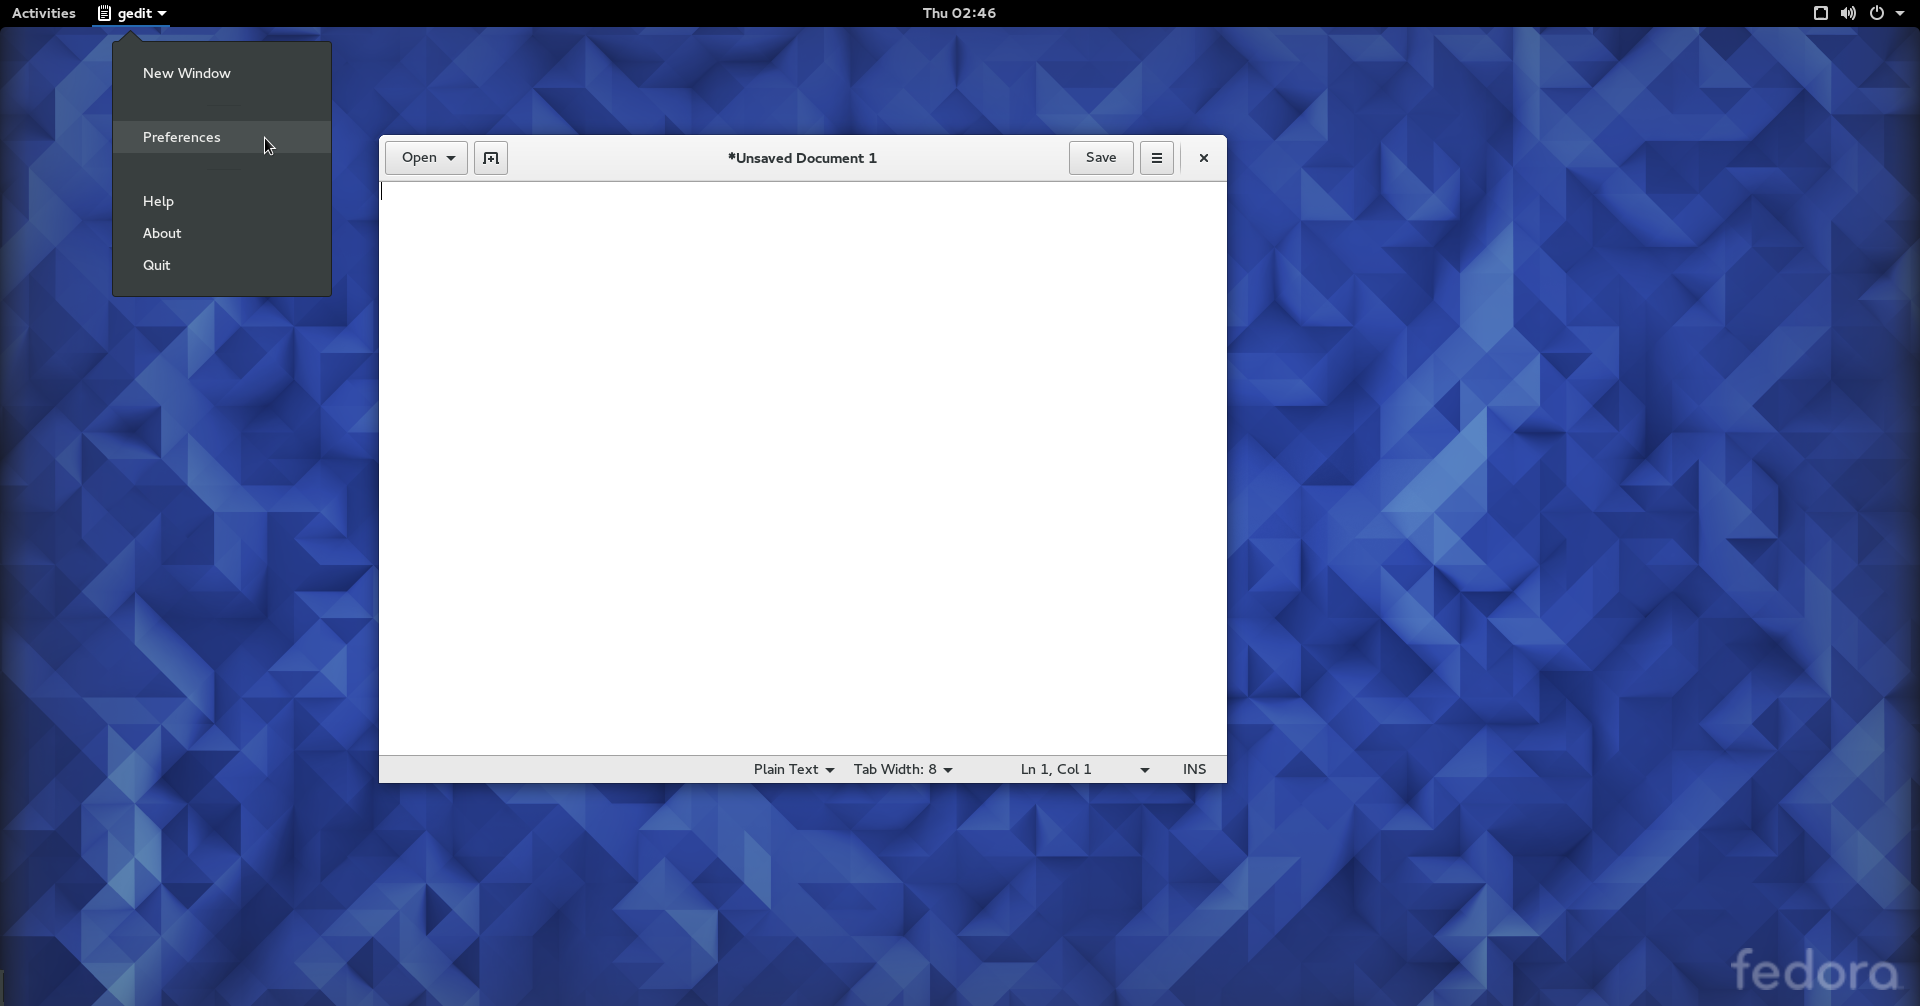This screenshot has width=1920, height=1006.
Task: Create a new document tab
Action: point(490,158)
